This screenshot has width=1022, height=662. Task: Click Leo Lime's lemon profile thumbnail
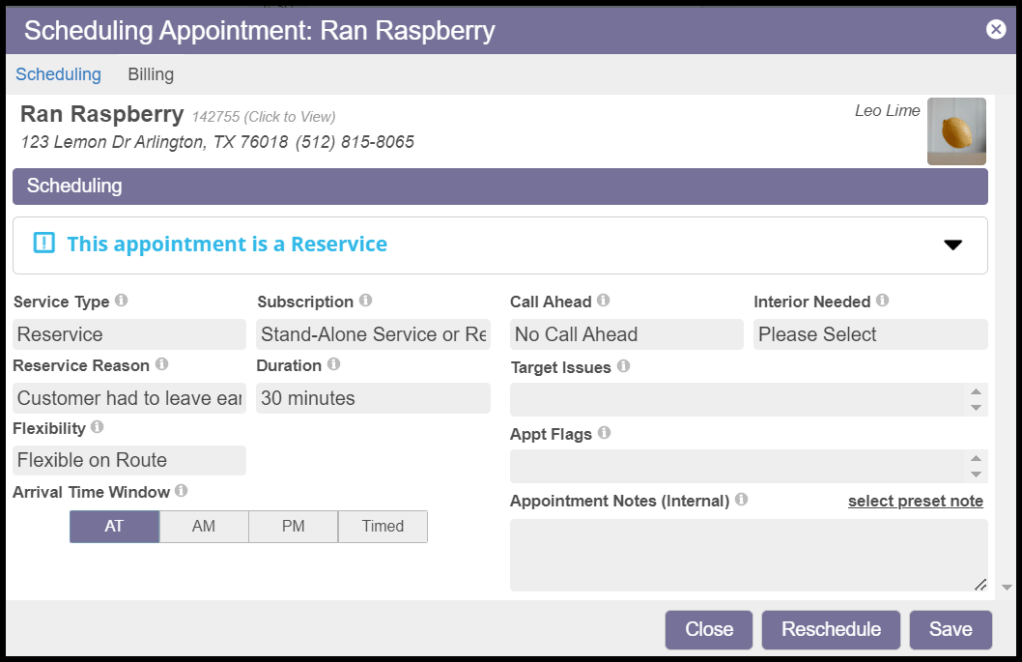click(956, 130)
